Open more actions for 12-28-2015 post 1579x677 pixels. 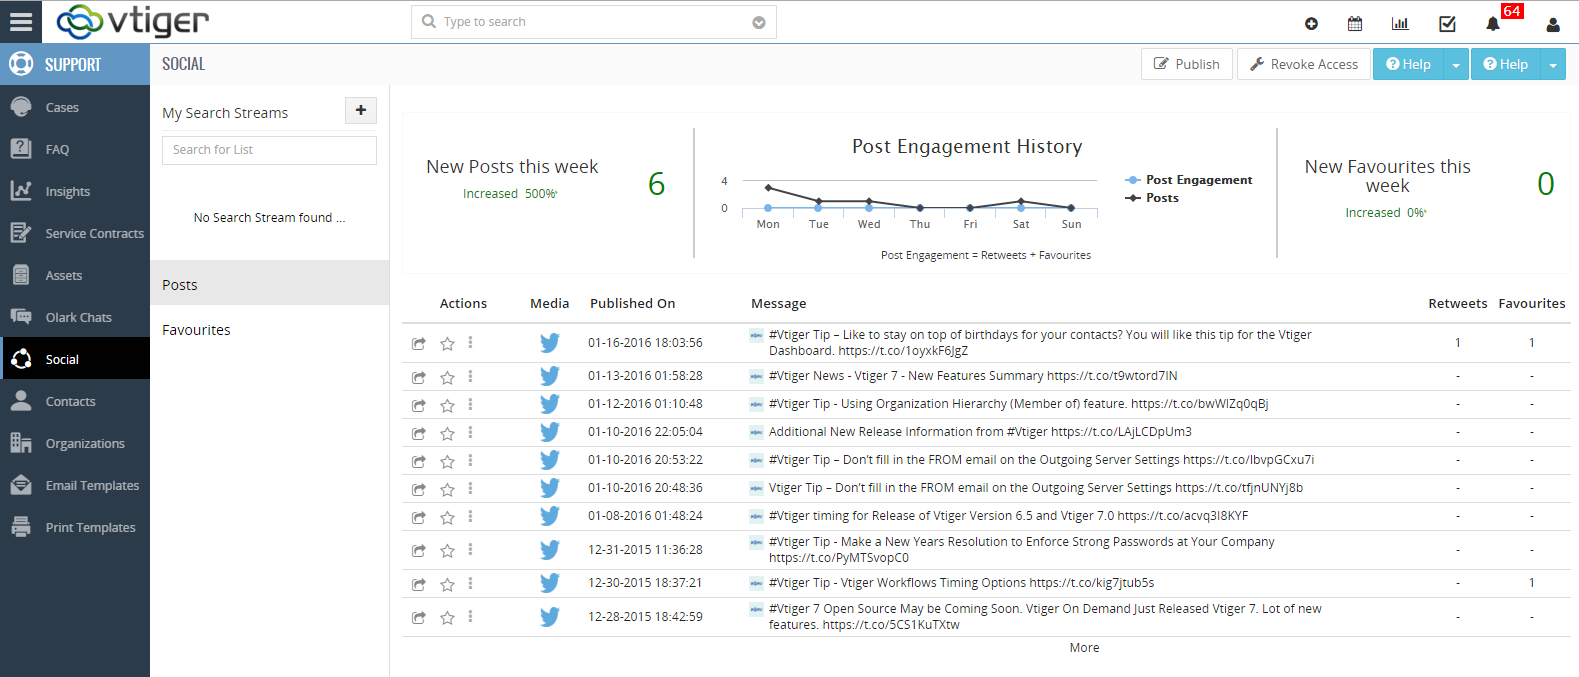coord(470,617)
